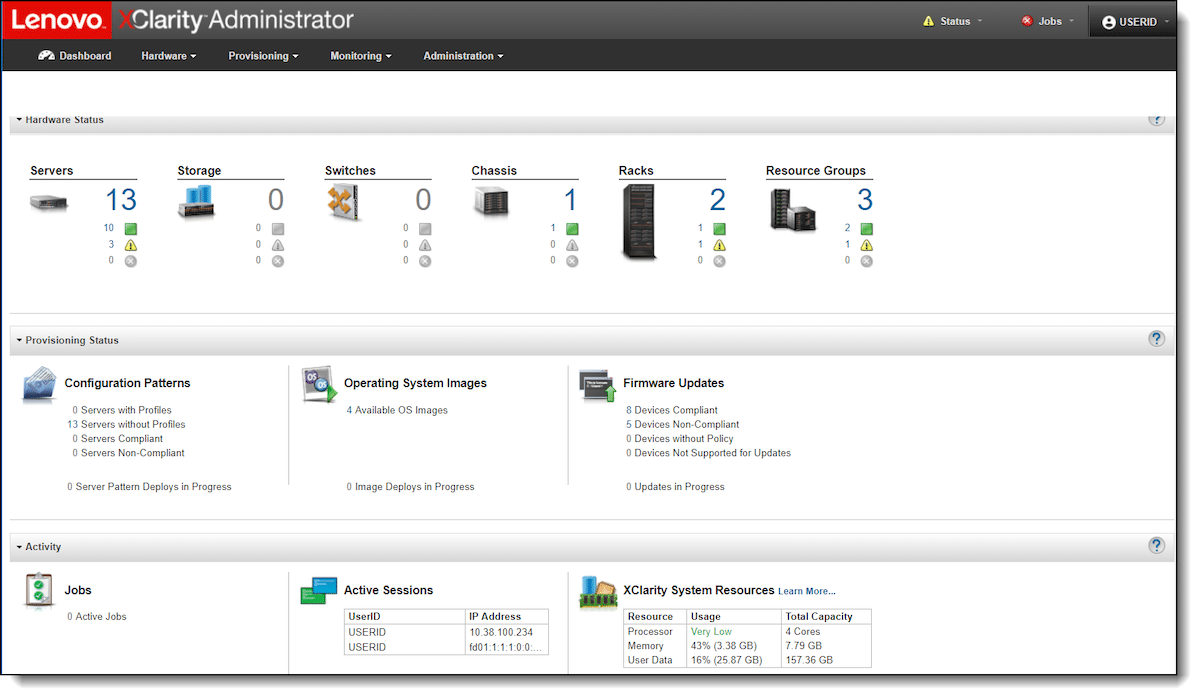Collapse the Provisioning Status section
The image size is (1200, 698).
click(x=19, y=340)
